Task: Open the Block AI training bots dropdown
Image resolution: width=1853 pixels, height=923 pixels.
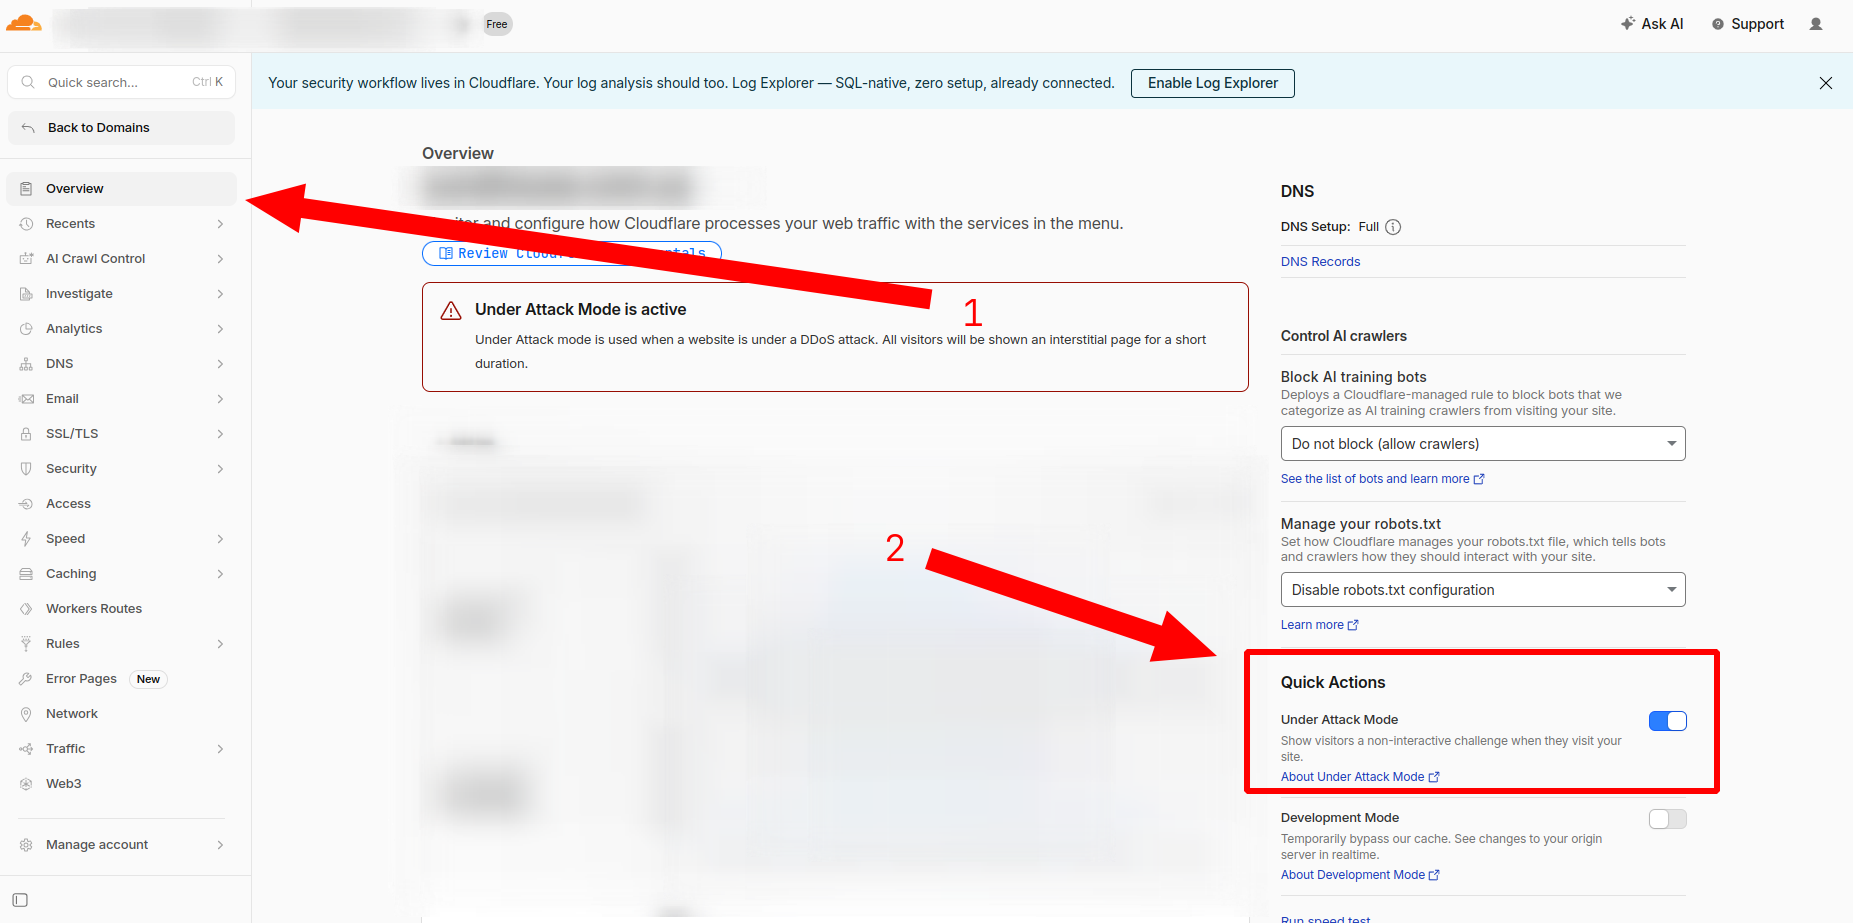Action: (1483, 444)
